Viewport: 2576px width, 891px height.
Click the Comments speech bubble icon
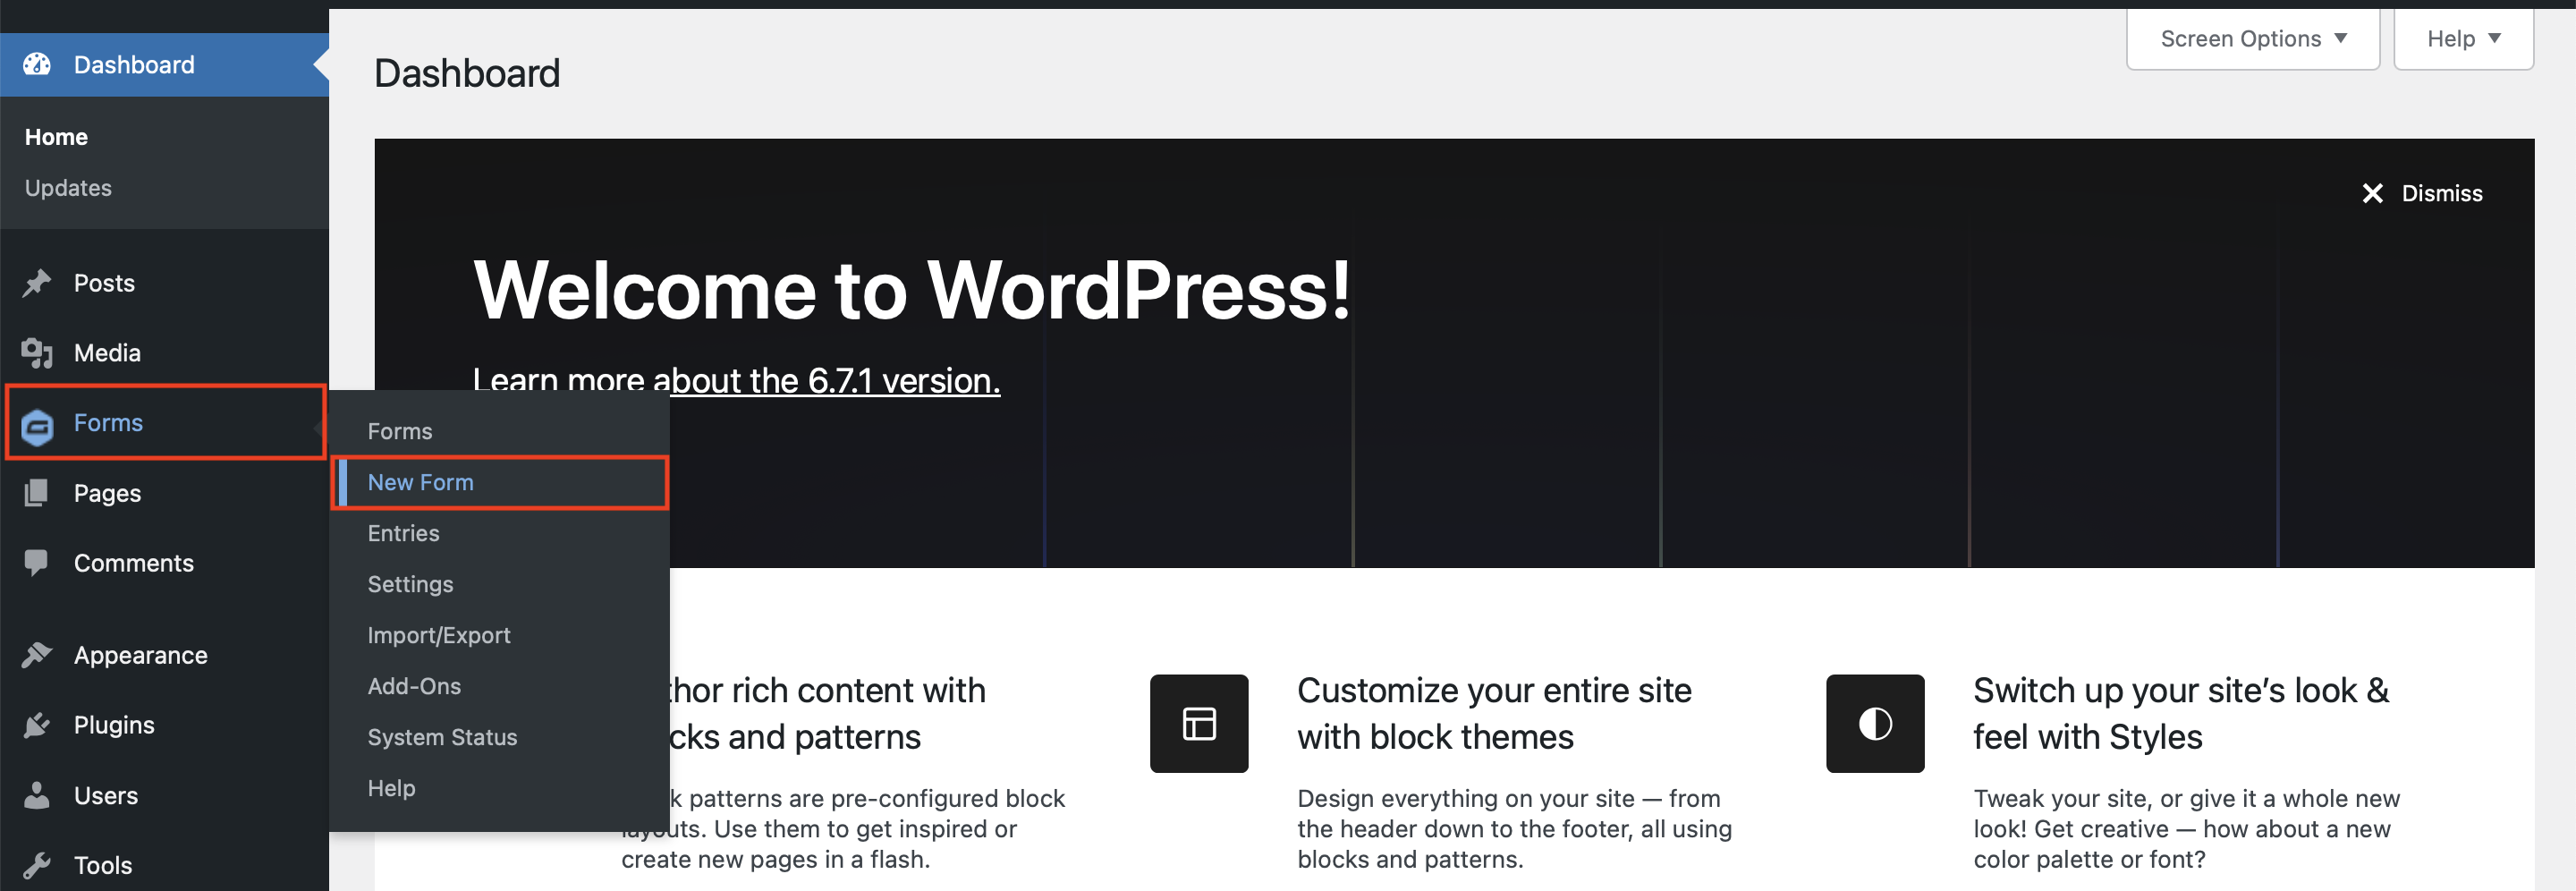click(x=37, y=563)
